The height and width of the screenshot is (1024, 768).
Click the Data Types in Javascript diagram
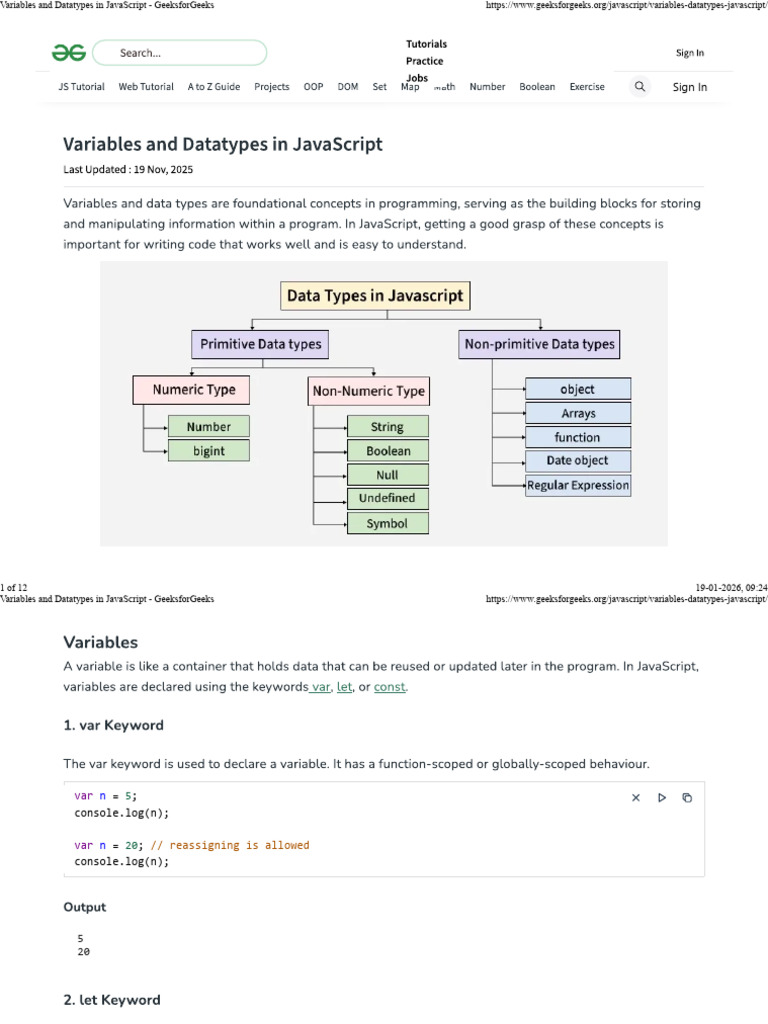pyautogui.click(x=384, y=404)
